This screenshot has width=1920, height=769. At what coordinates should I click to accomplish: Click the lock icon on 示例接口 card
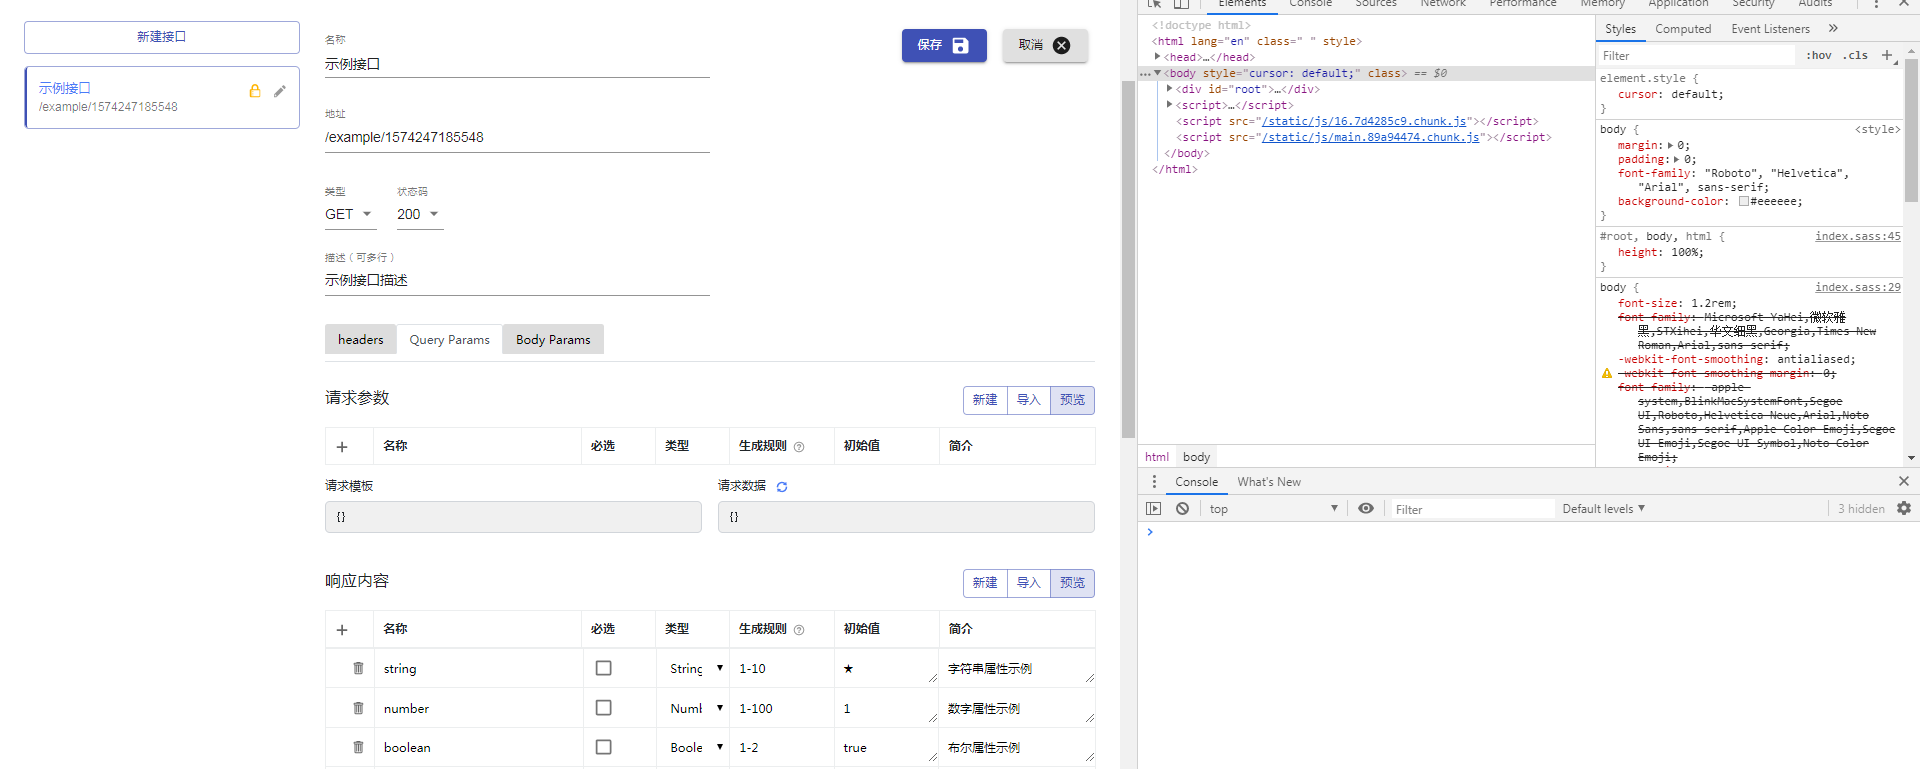[x=255, y=91]
